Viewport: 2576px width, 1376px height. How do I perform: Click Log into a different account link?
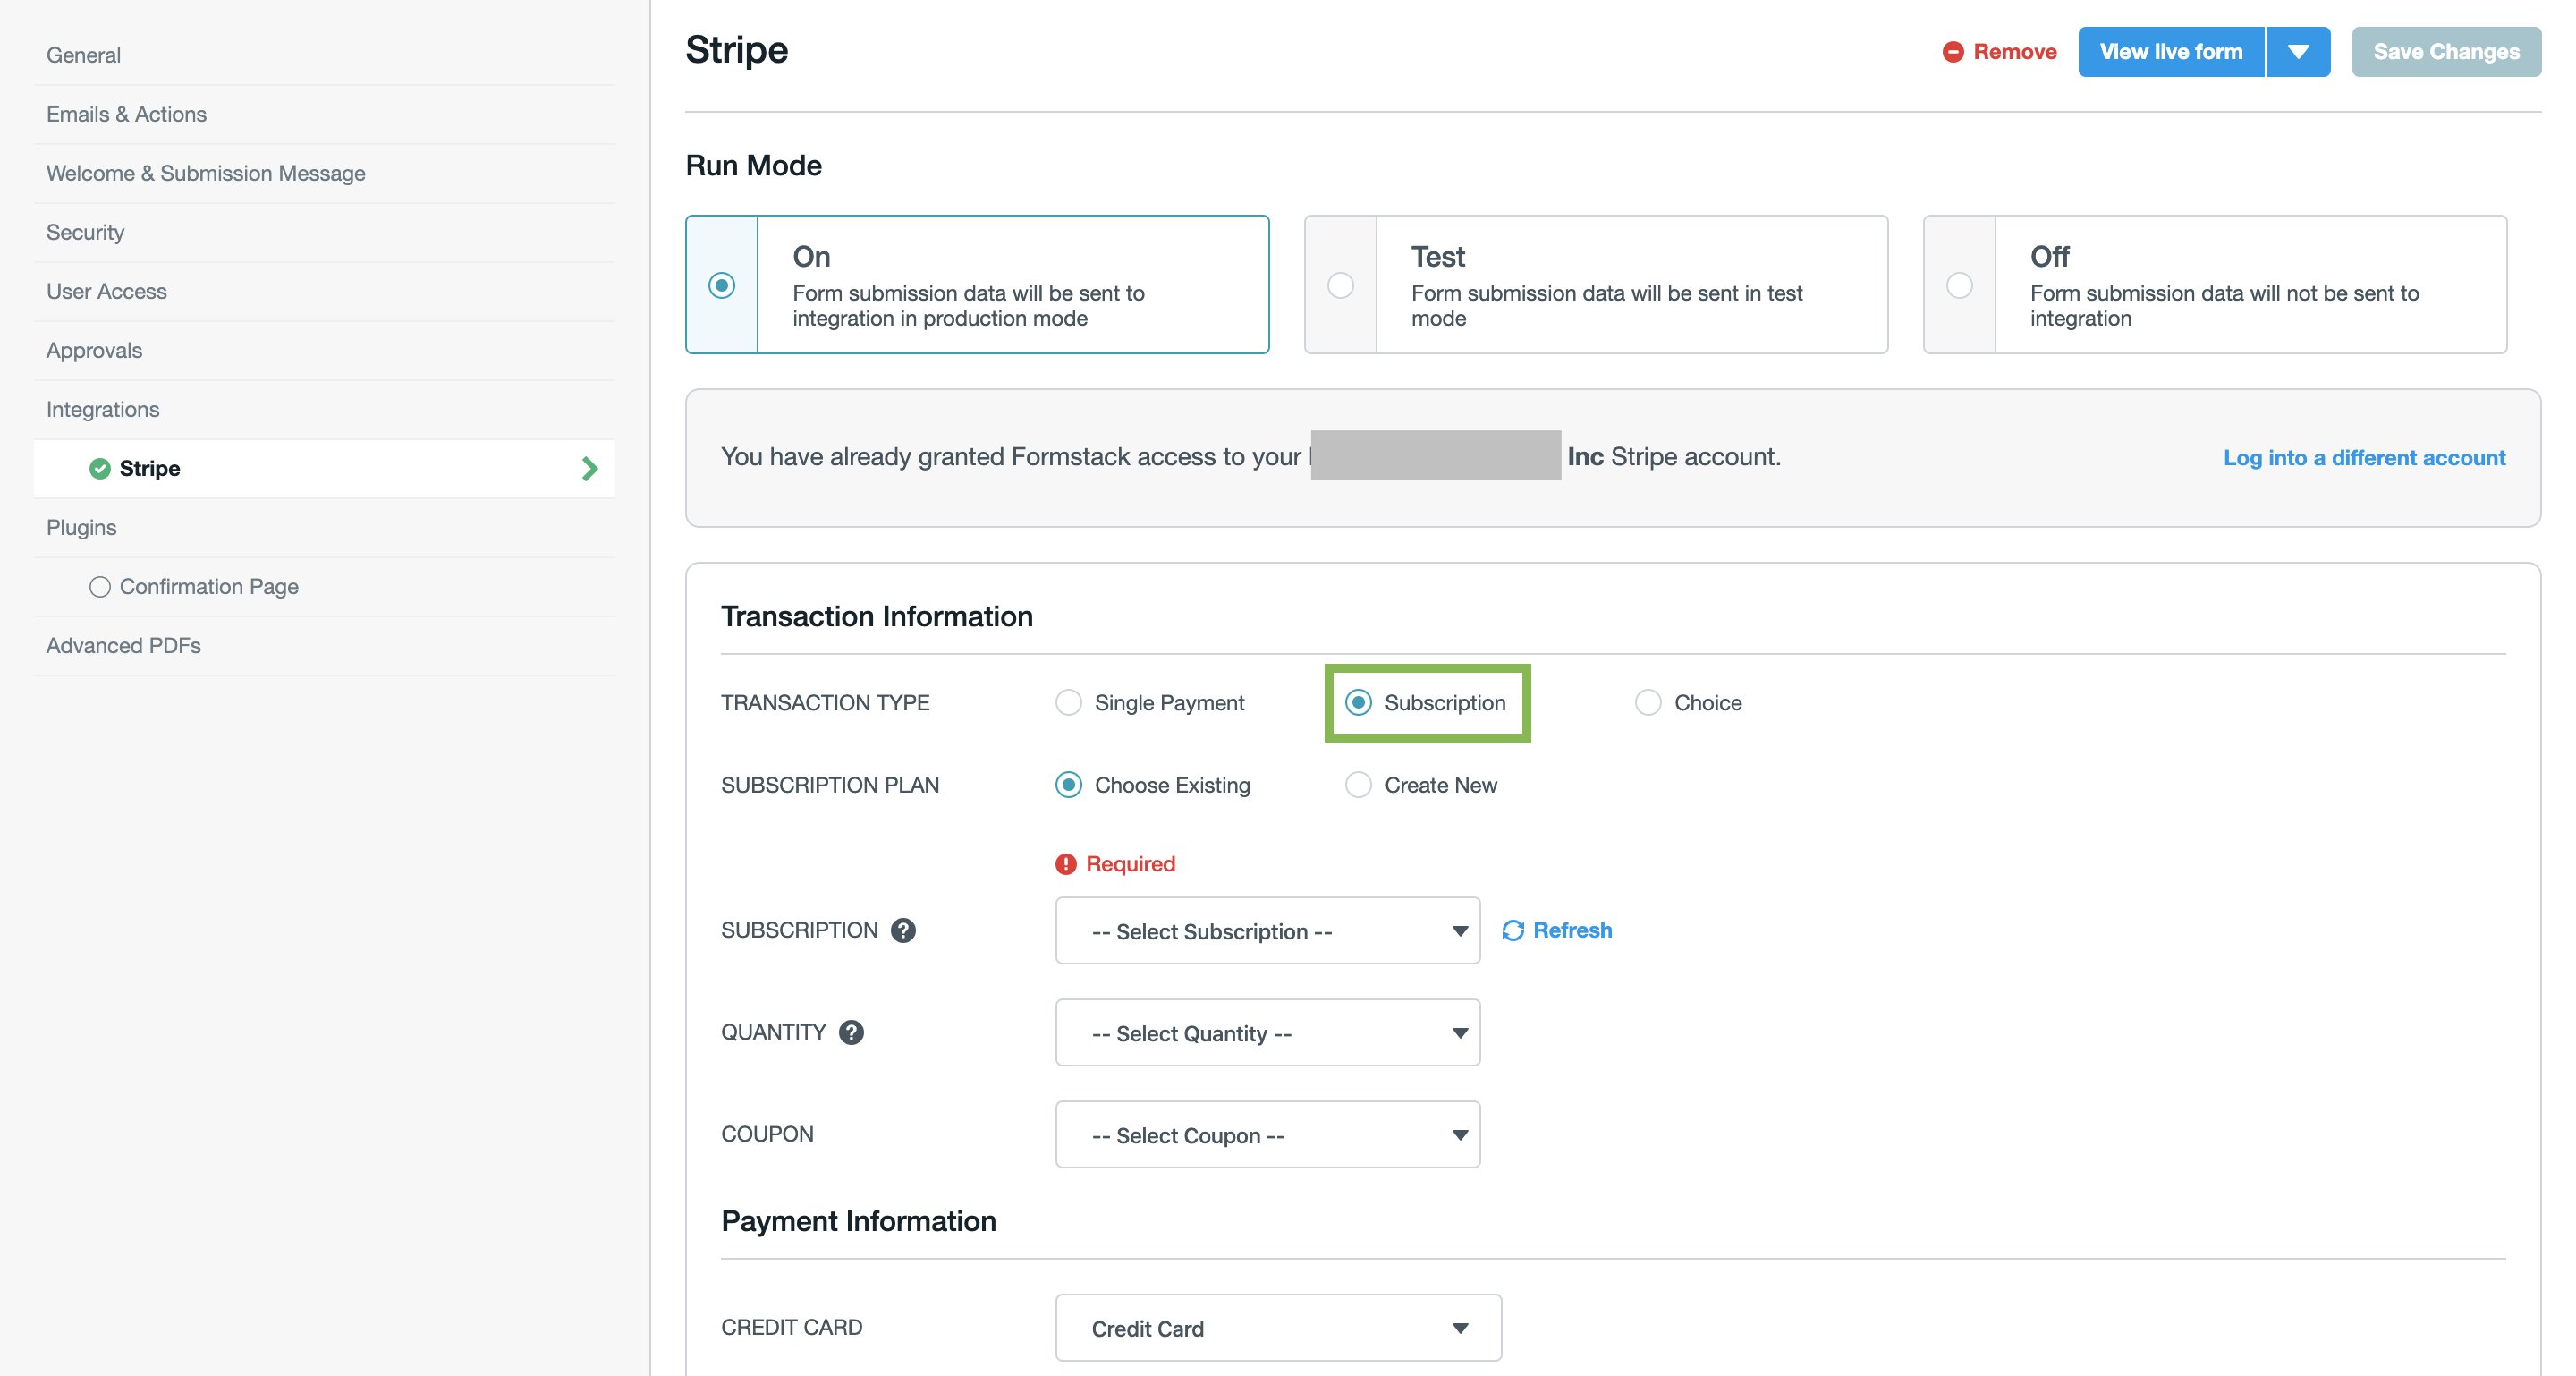[2364, 457]
